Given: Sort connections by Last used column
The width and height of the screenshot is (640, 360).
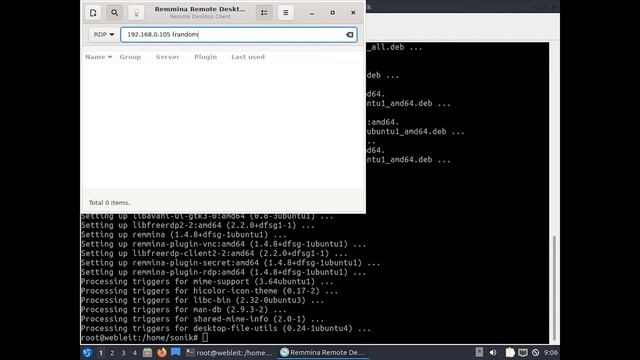Looking at the screenshot, I should (x=248, y=57).
